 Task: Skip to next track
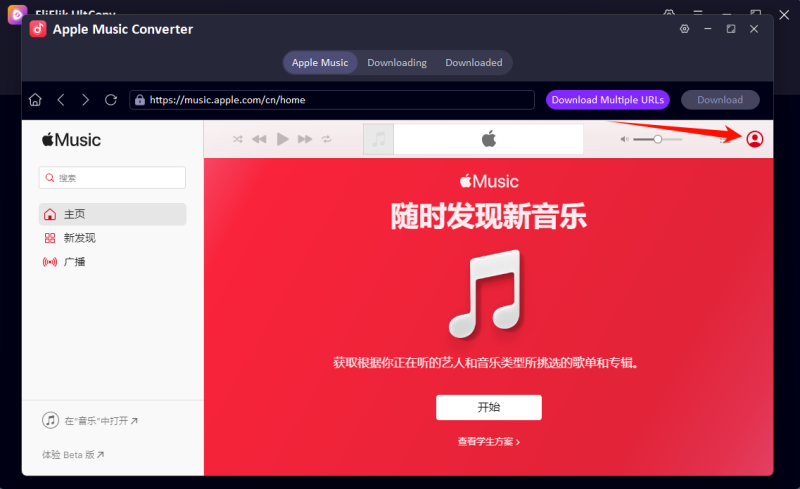[305, 139]
